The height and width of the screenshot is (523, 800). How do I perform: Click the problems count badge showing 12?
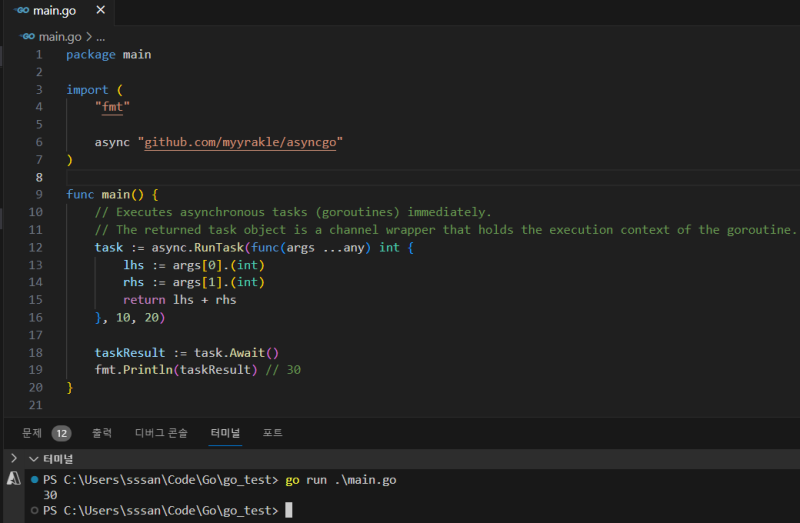tap(61, 433)
